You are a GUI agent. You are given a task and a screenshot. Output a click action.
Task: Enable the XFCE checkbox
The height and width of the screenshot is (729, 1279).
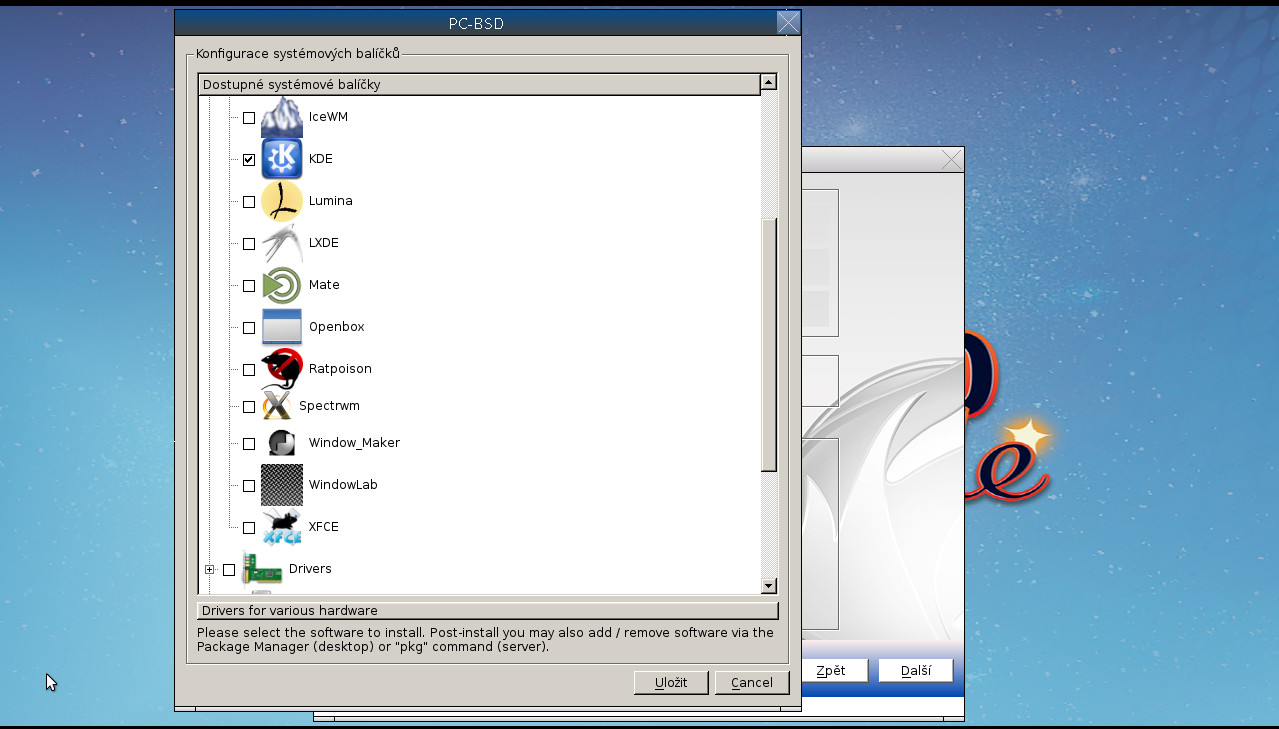tap(248, 527)
